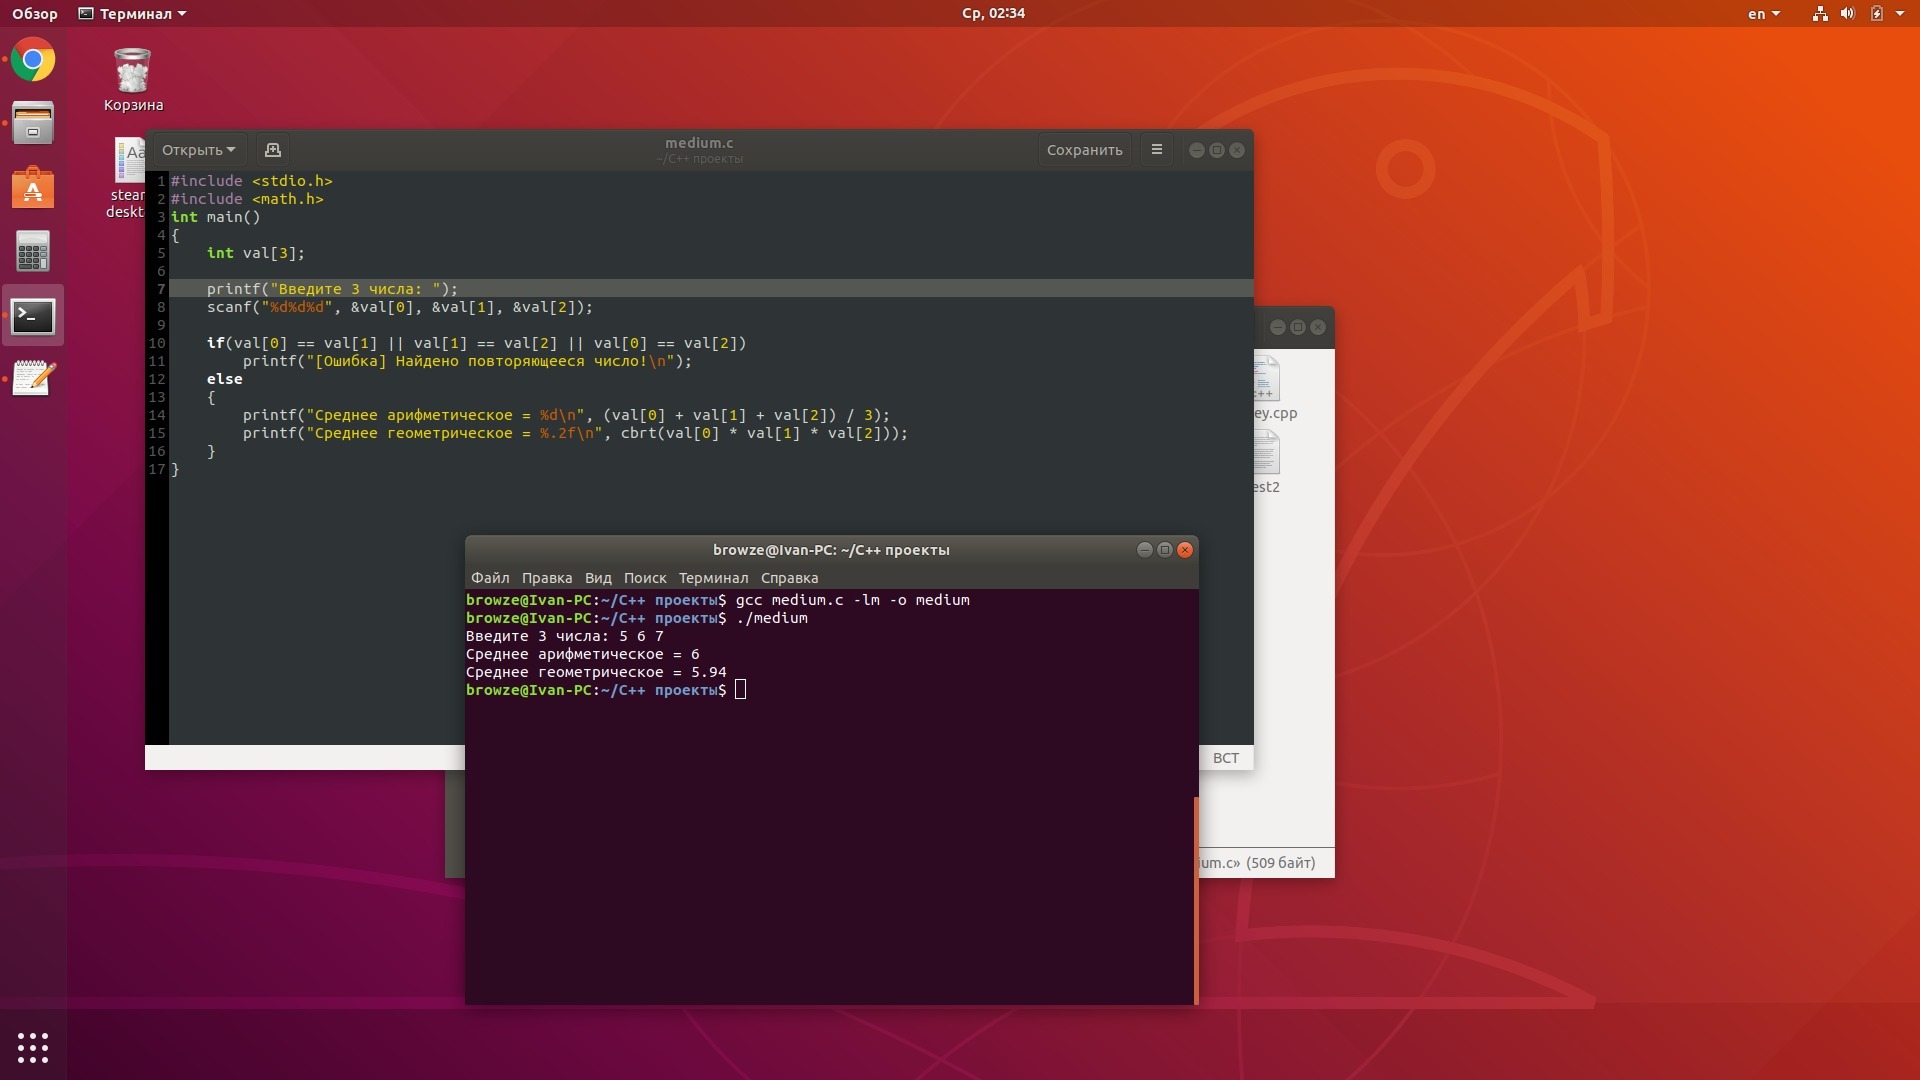This screenshot has width=1920, height=1080.
Task: Click the cbrt geometric mean code line
Action: tap(575, 433)
